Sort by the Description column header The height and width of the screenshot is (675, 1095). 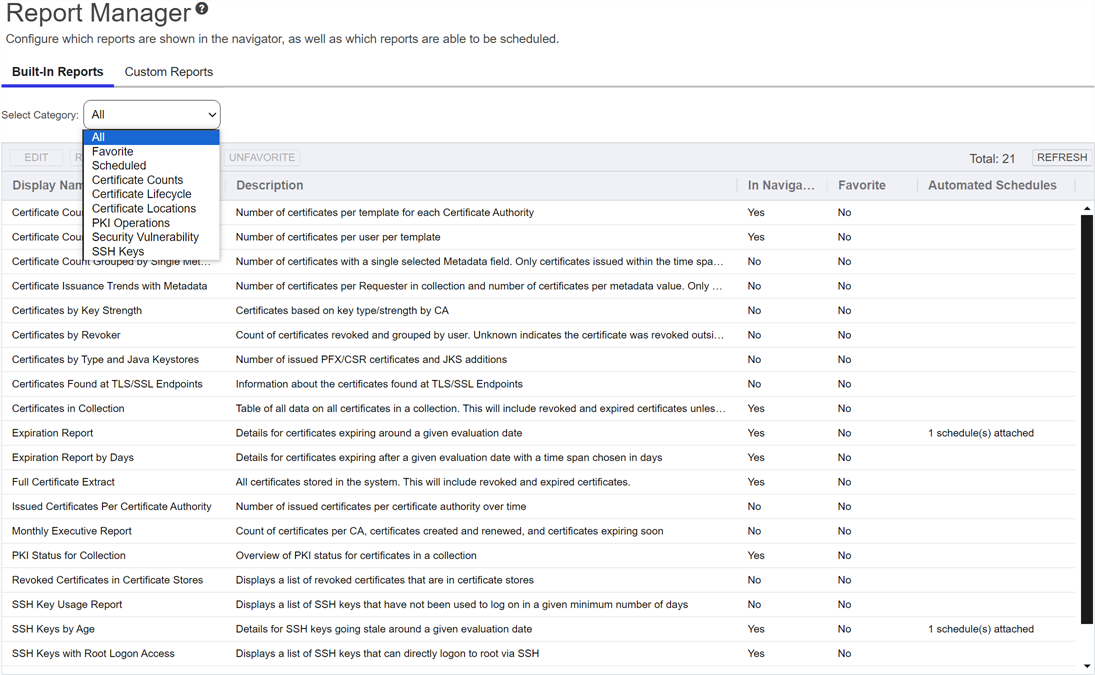[x=269, y=185]
